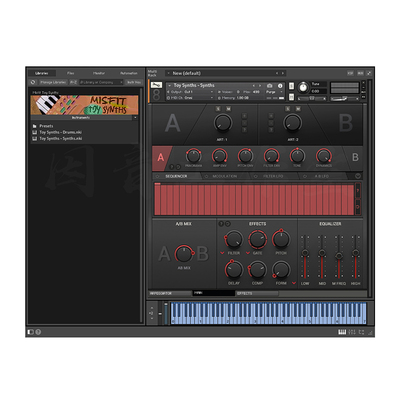Open the Purge dropdown
Screen dimensions: 400x400
[274, 92]
